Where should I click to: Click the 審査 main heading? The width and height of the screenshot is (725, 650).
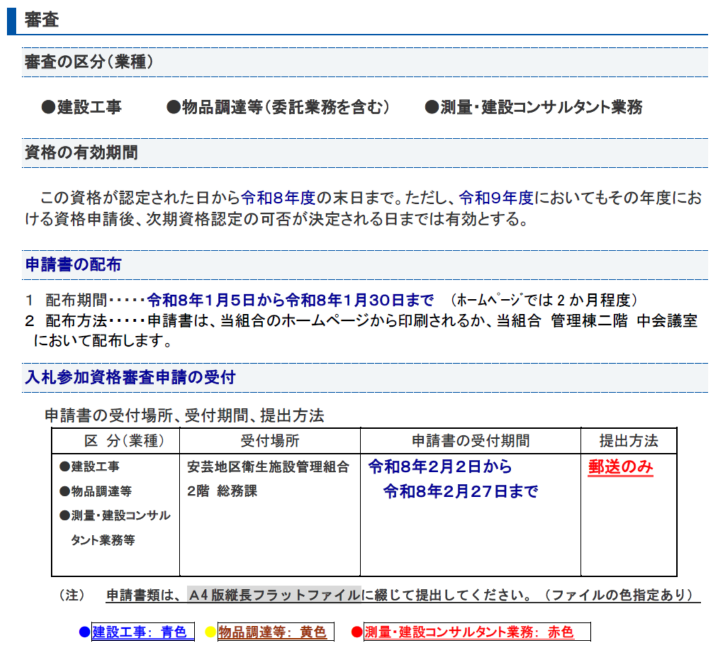click(40, 19)
